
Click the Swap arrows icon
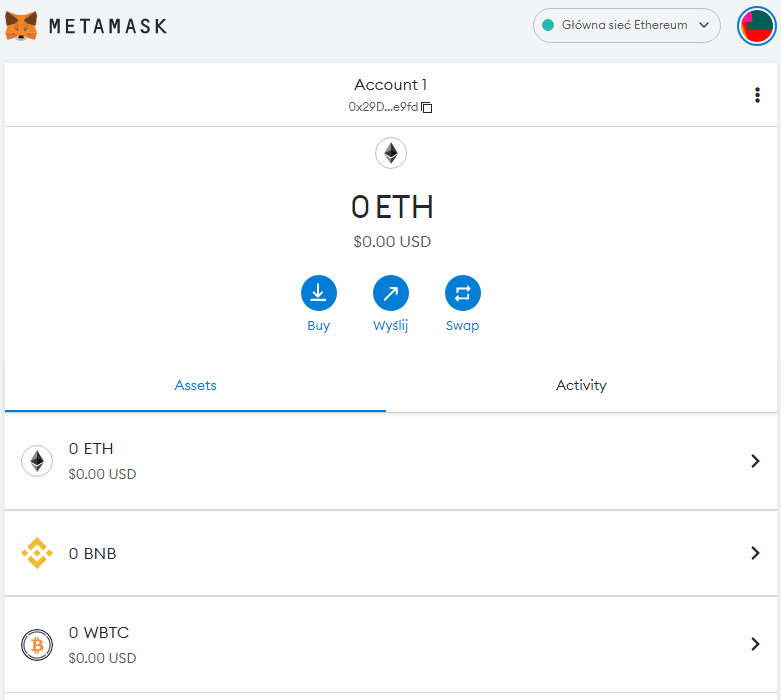point(462,293)
